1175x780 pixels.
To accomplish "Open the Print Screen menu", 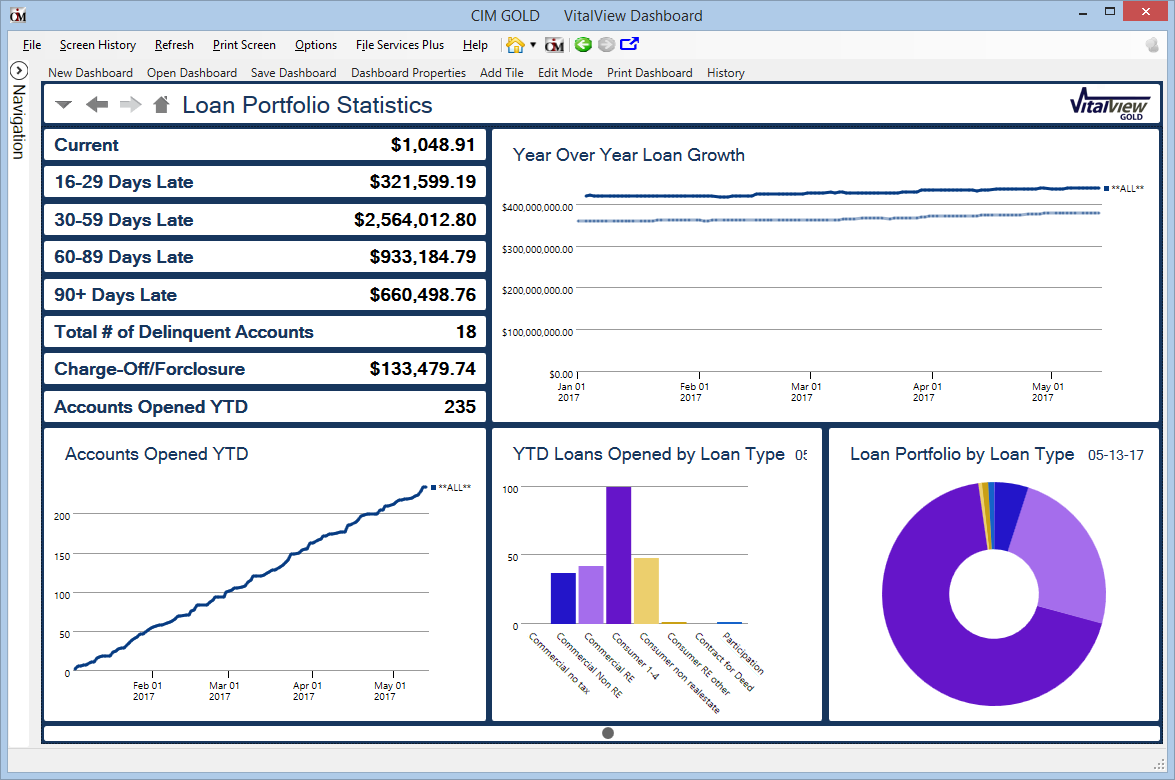I will [244, 45].
